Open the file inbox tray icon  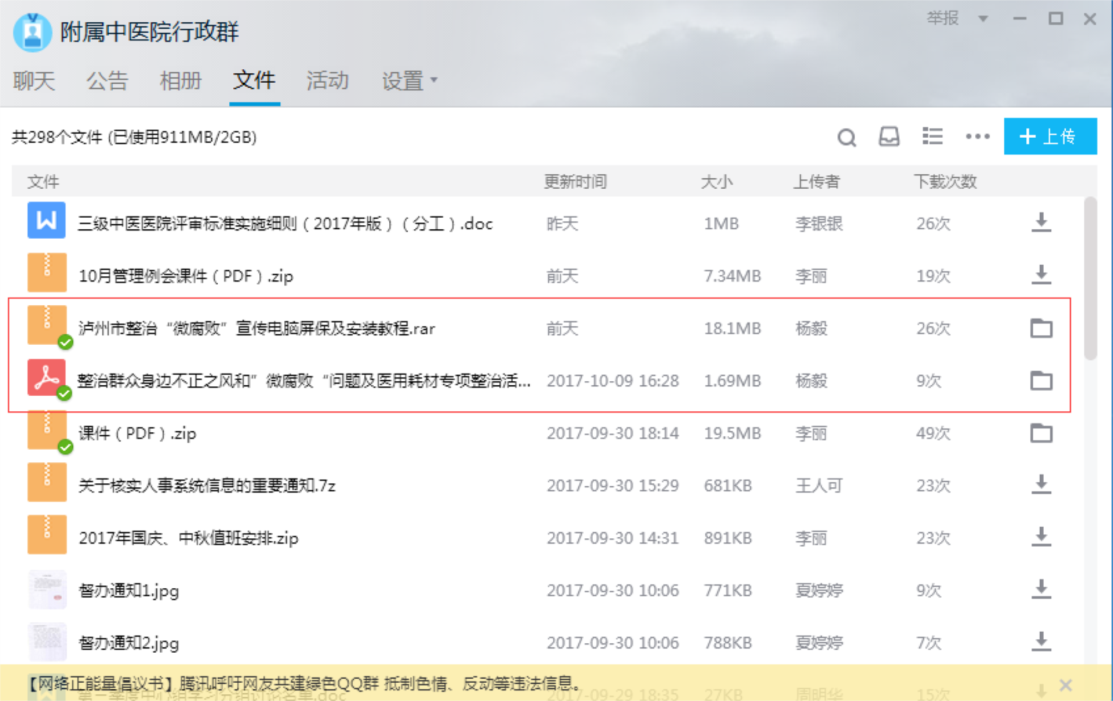tap(889, 137)
